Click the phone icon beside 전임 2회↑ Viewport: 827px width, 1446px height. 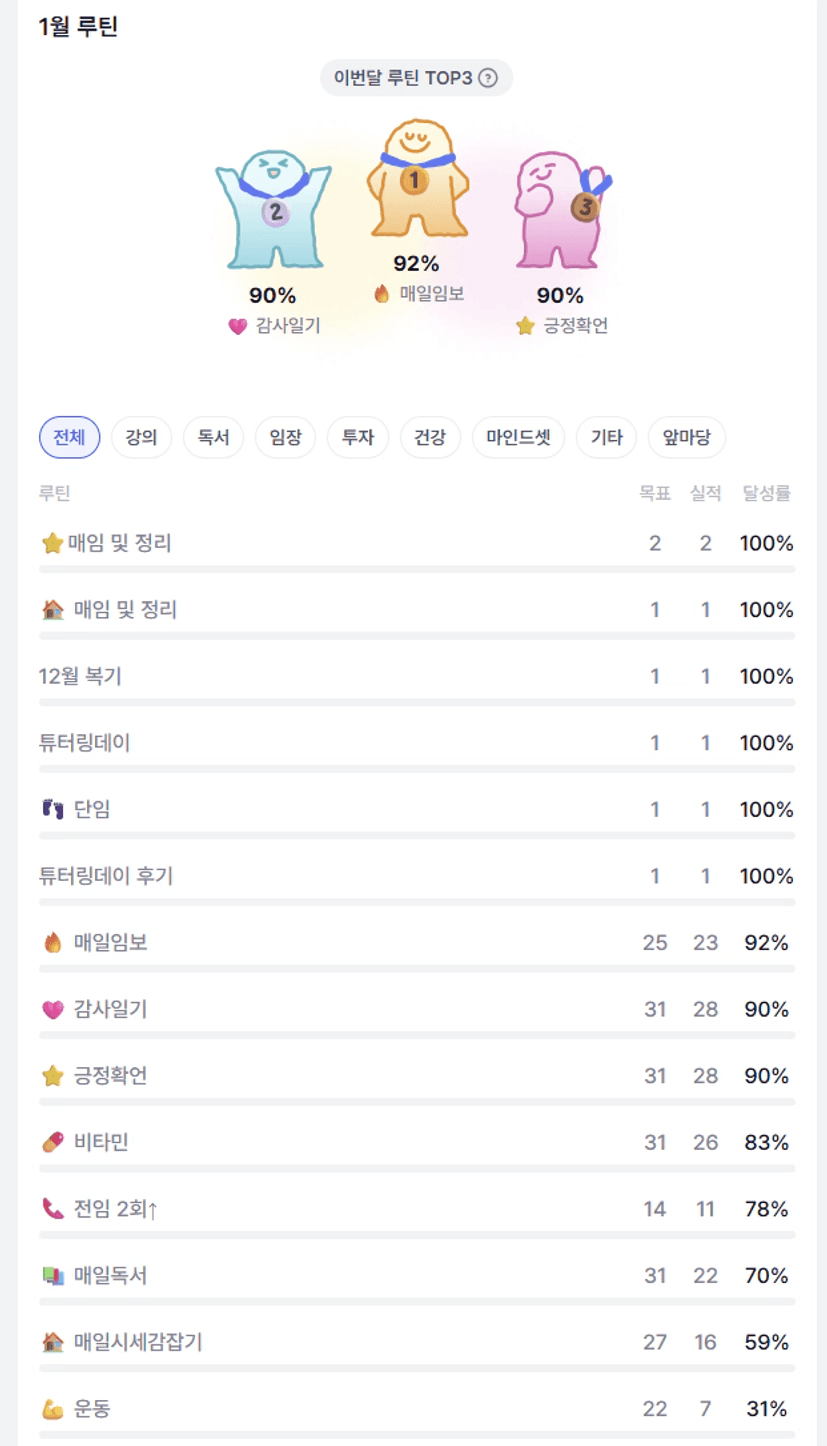(53, 1209)
